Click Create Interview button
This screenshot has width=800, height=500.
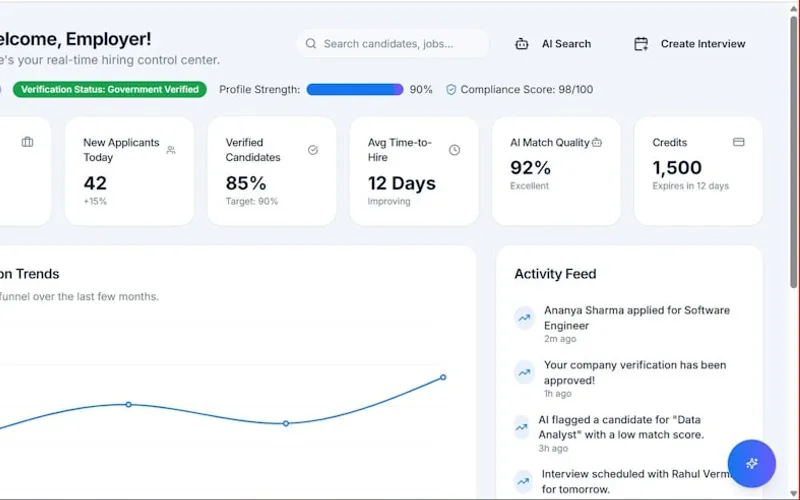689,44
